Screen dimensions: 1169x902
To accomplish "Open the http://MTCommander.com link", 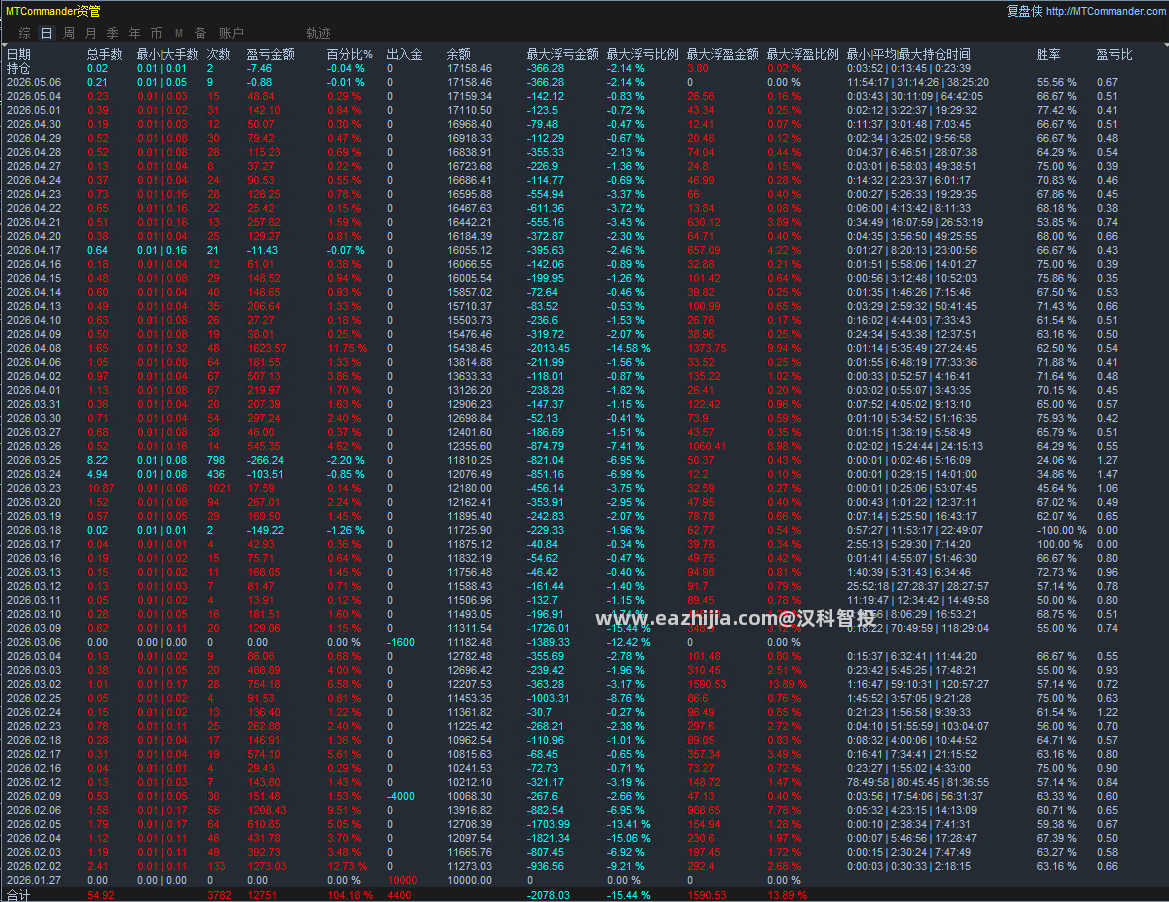I will [1106, 11].
